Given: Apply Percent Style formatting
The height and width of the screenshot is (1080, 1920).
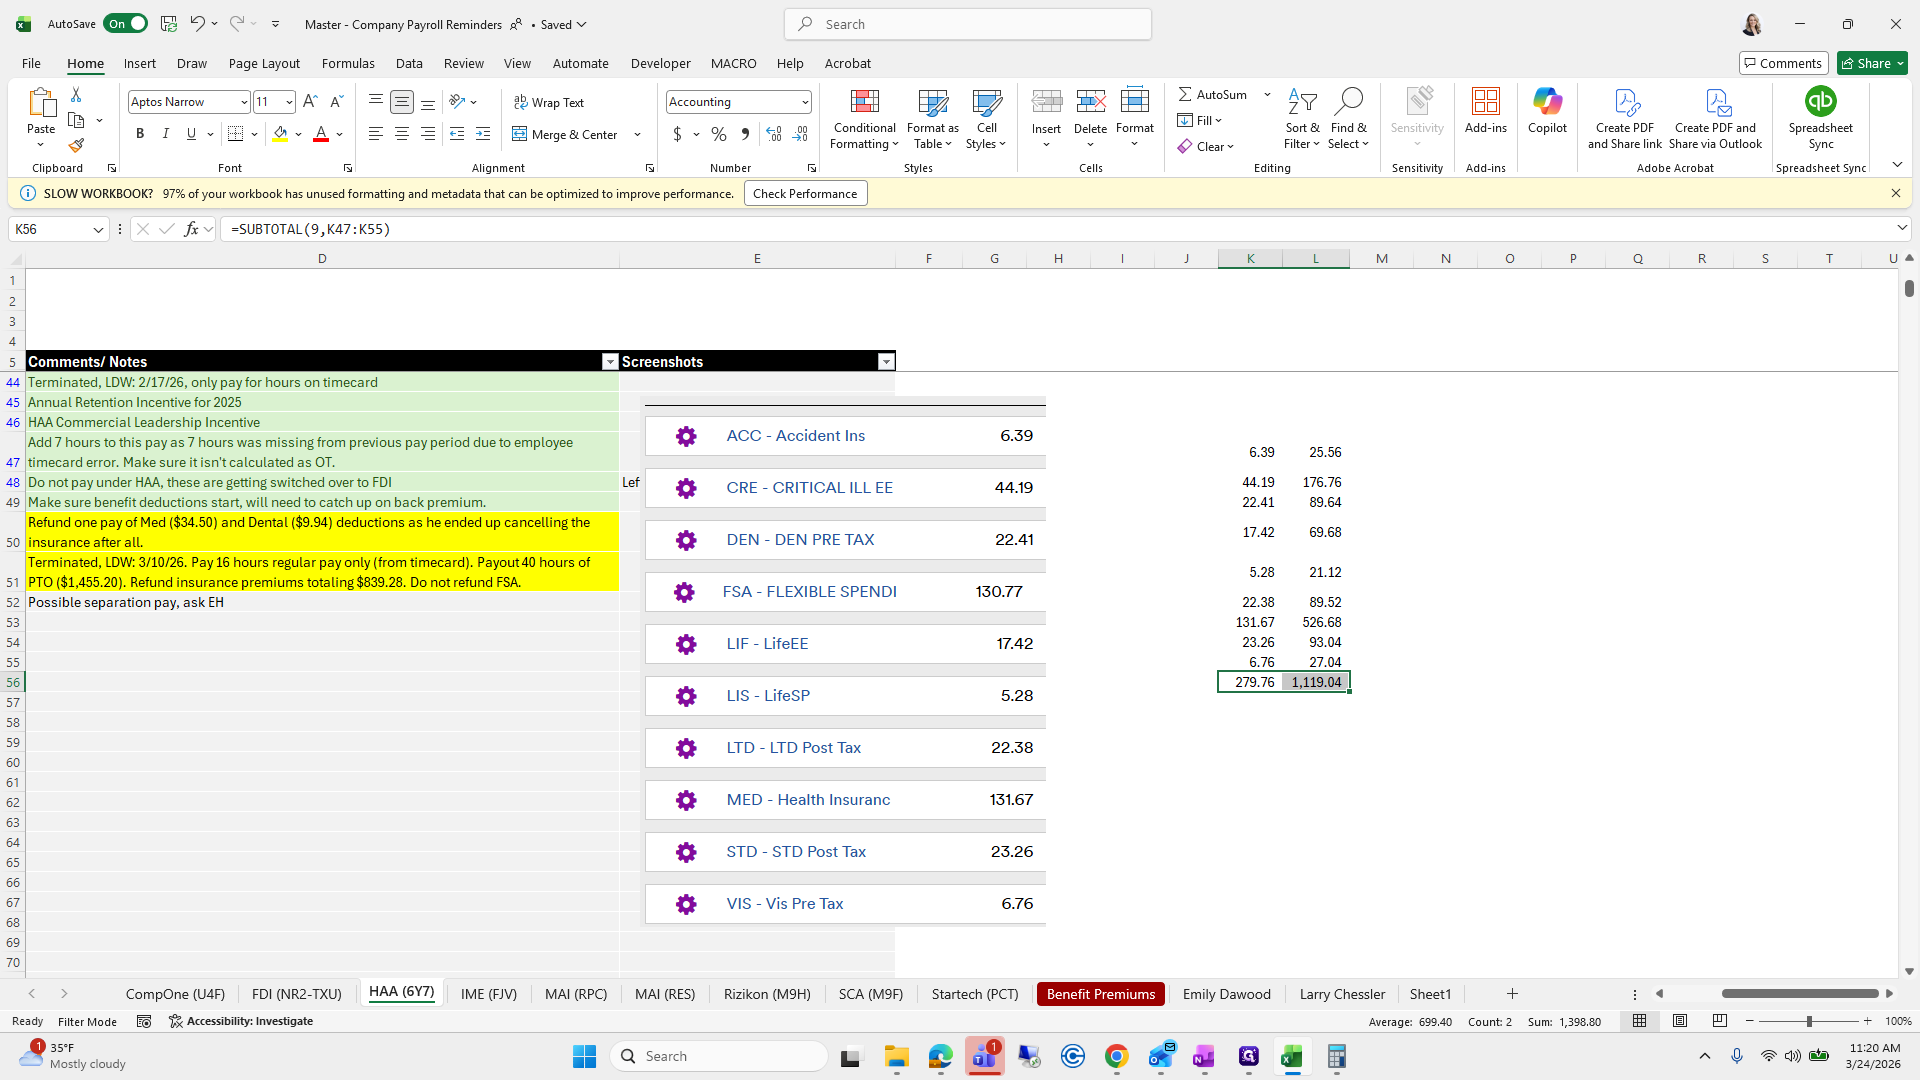Looking at the screenshot, I should tap(719, 134).
